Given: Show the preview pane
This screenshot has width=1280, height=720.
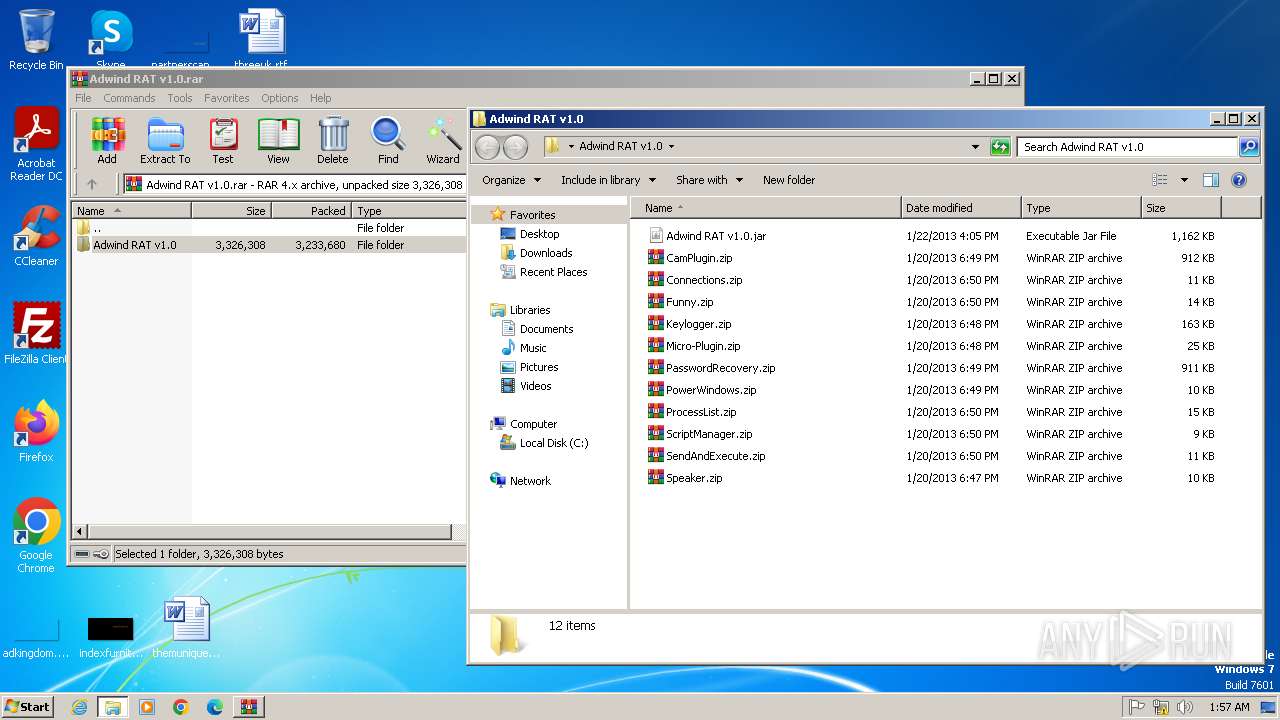Looking at the screenshot, I should [x=1211, y=180].
